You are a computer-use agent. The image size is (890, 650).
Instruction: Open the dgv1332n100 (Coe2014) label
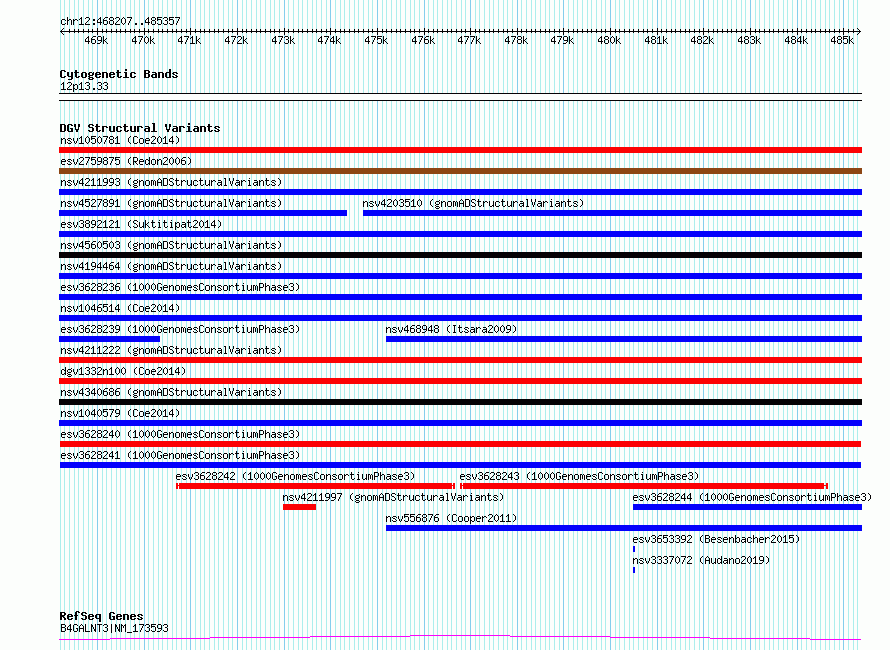[123, 371]
